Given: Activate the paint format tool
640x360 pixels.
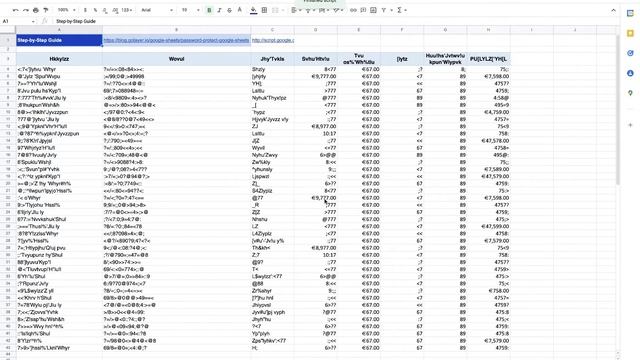Looking at the screenshot, I should point(45,10).
